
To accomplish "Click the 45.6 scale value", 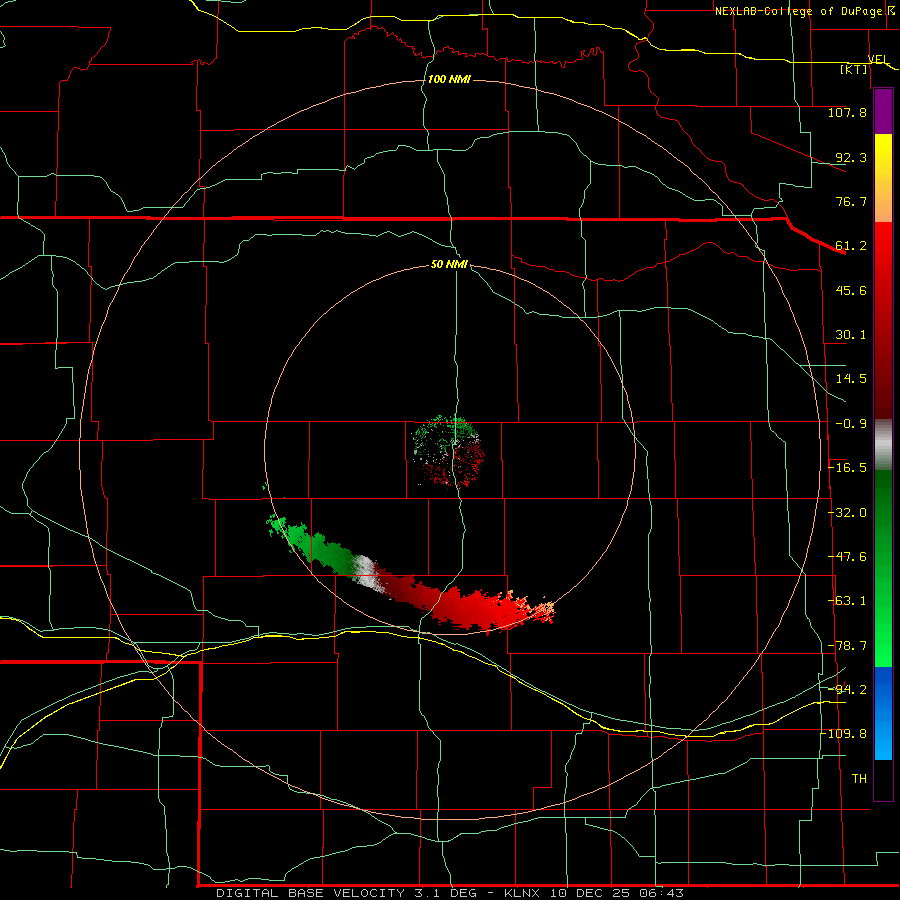I will coord(851,290).
